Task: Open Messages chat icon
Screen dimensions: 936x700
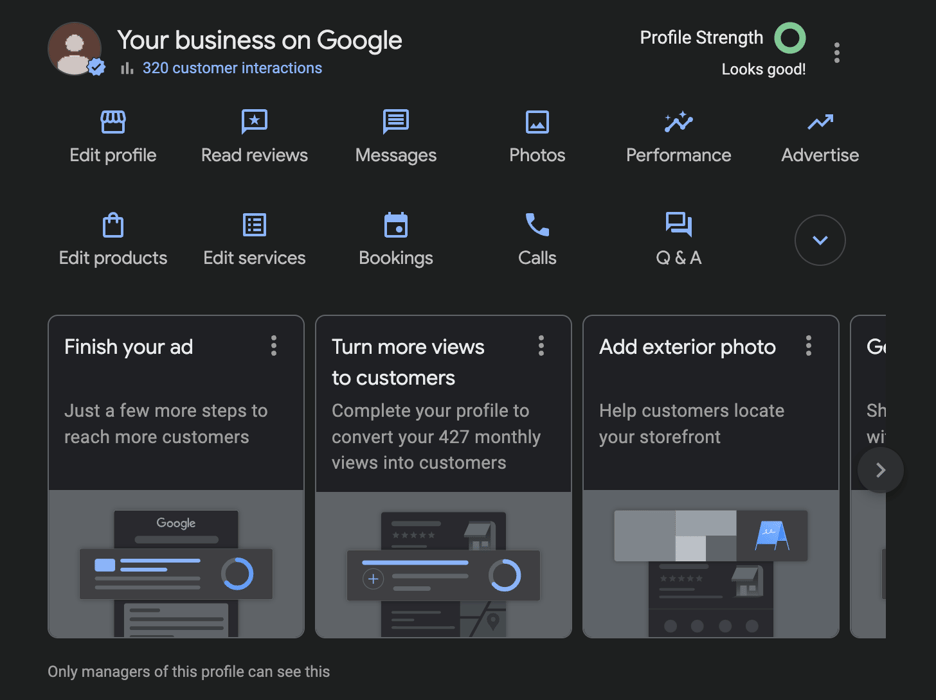Action: pos(396,122)
